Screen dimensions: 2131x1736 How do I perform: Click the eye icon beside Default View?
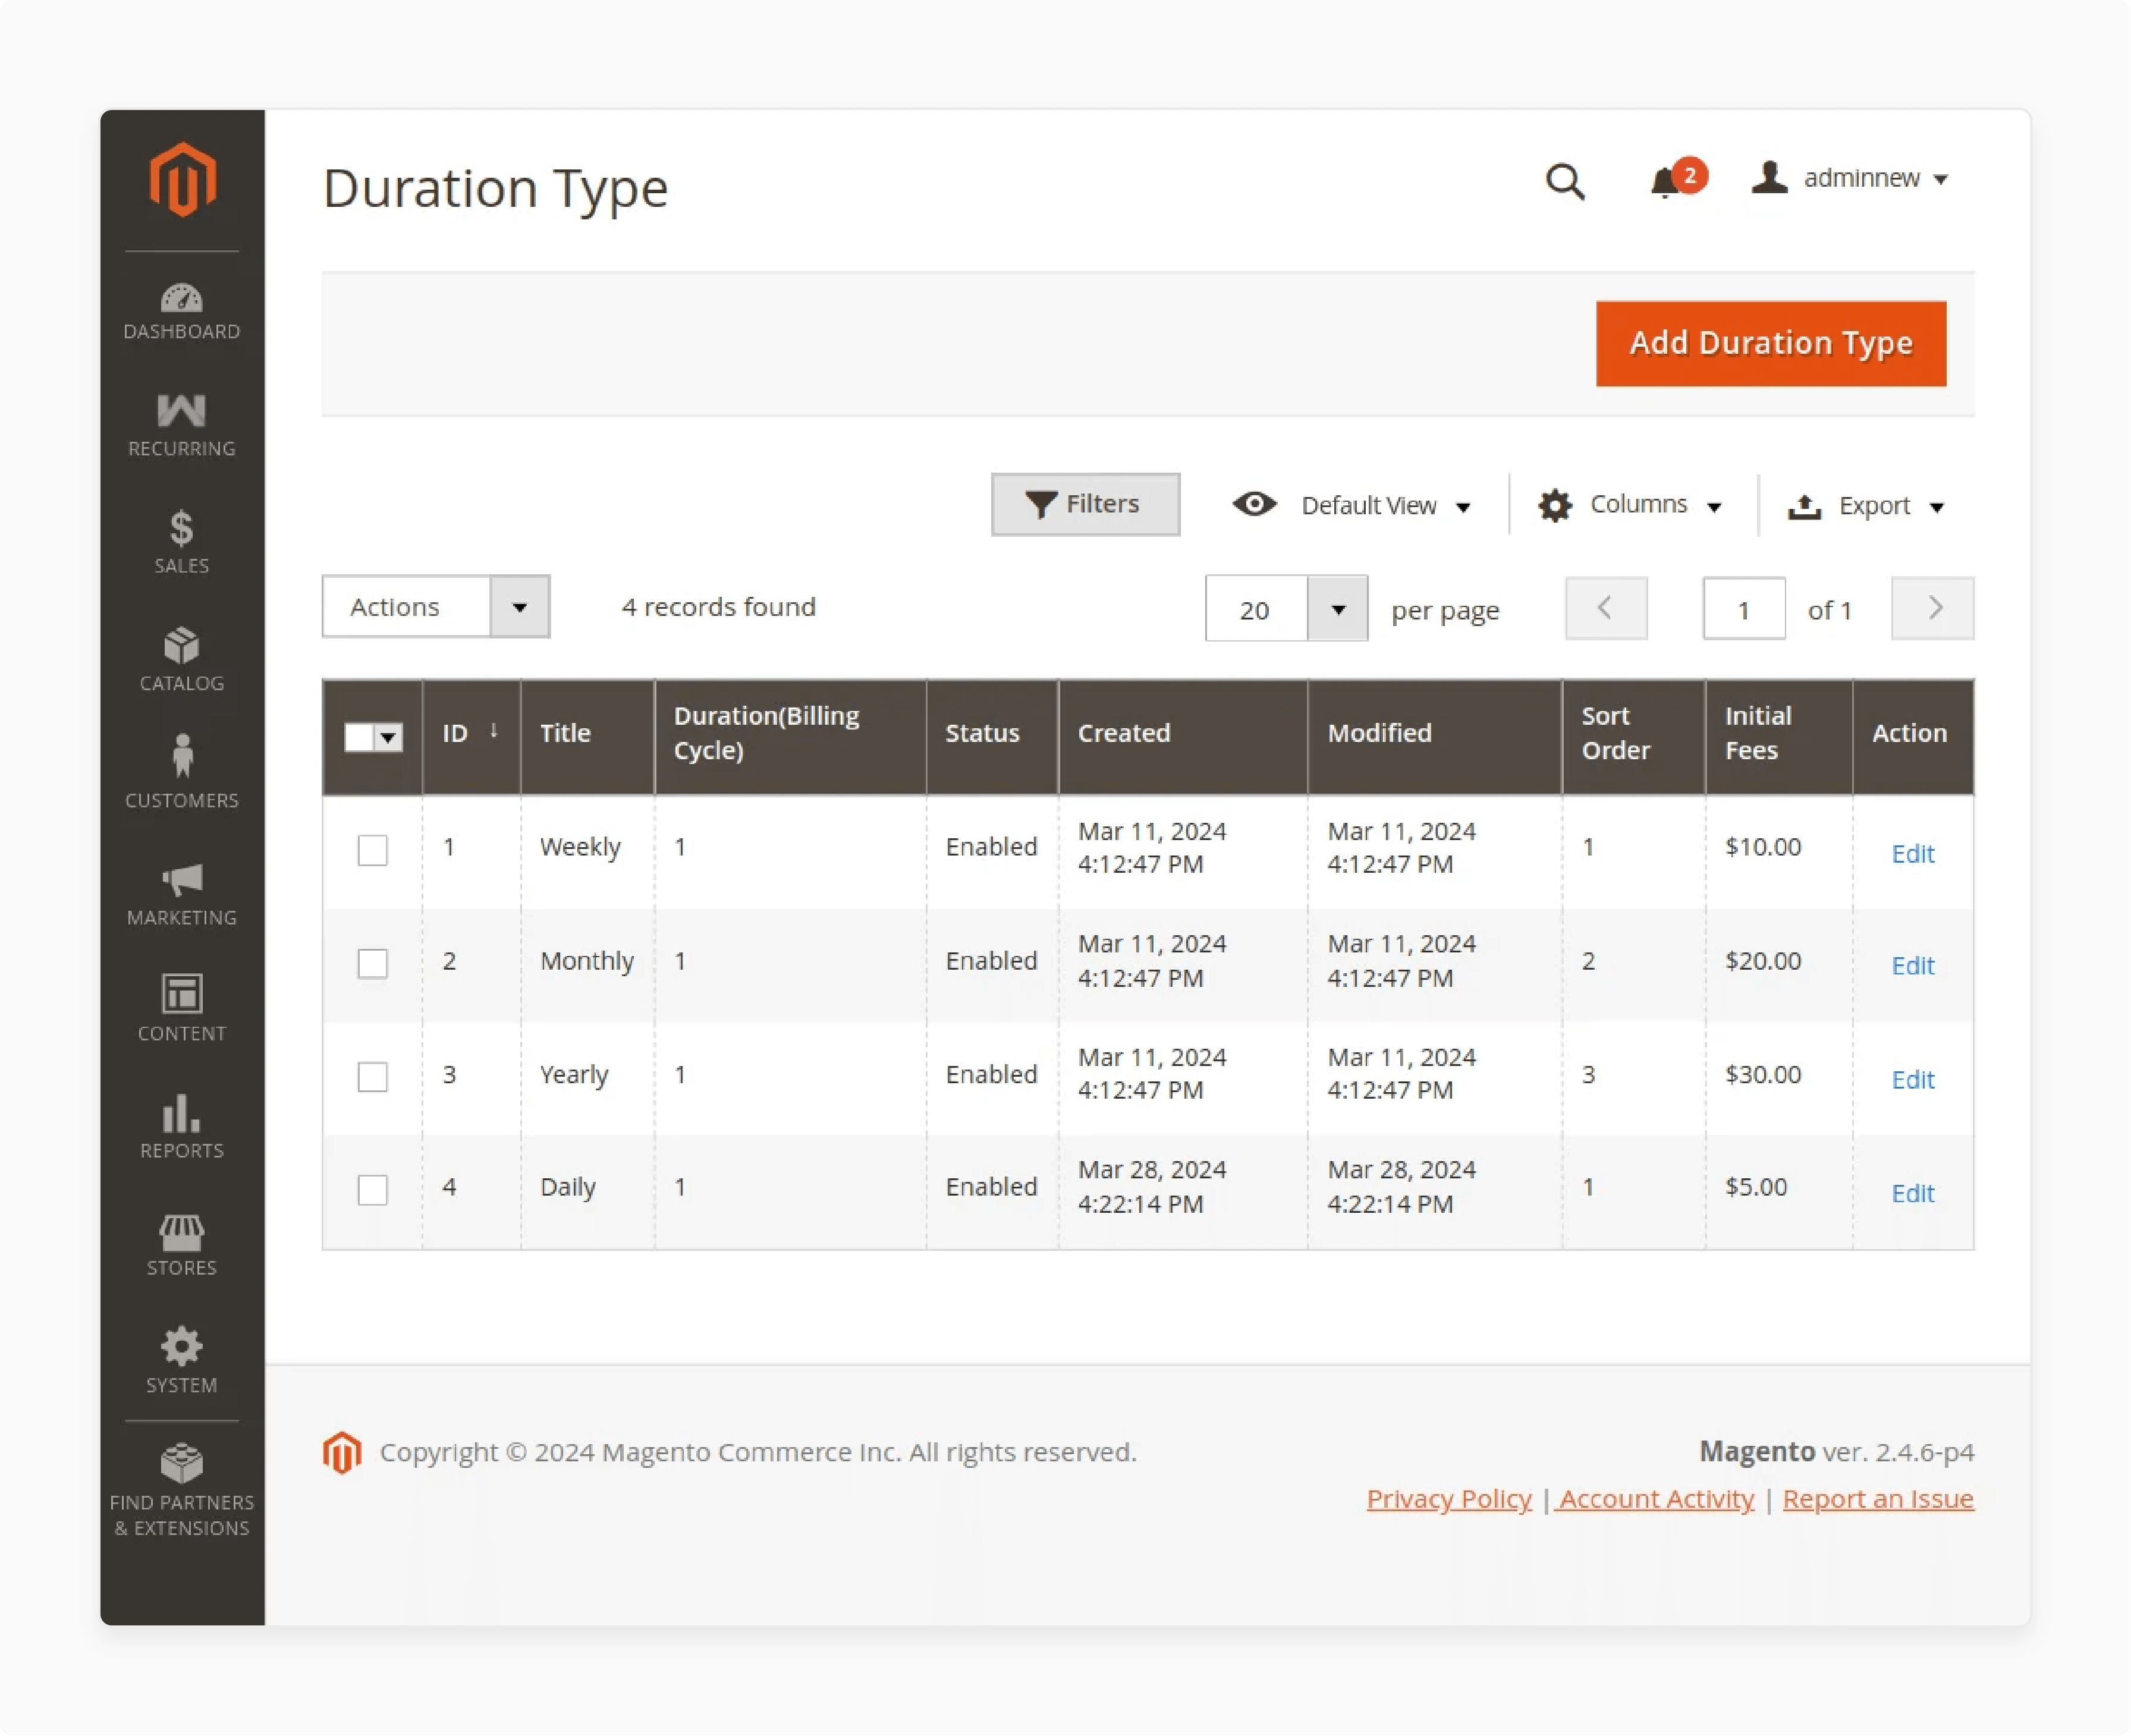pos(1254,504)
